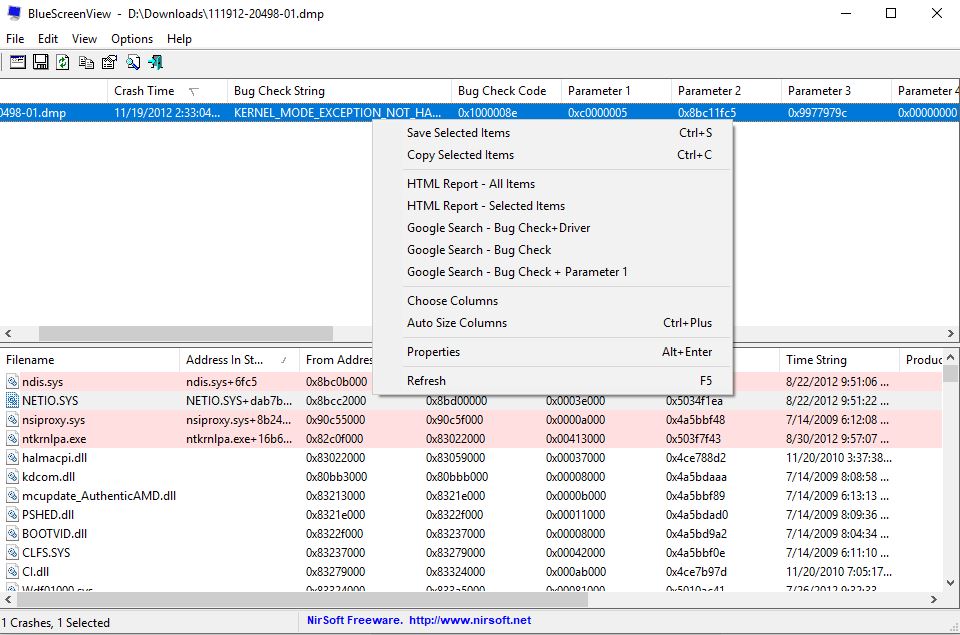Click the lower pane scroll down arrow

[x=950, y=583]
